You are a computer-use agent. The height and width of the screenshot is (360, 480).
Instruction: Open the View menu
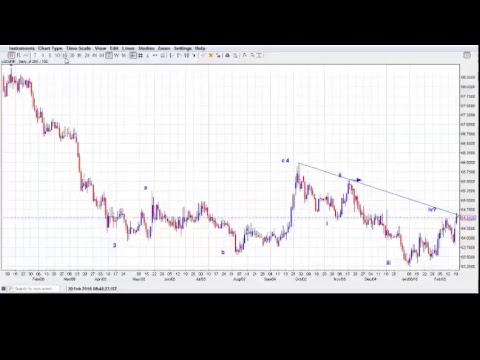[x=100, y=48]
